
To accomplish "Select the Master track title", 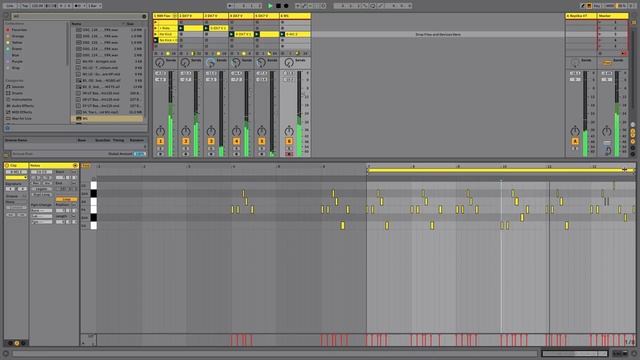I will pyautogui.click(x=613, y=16).
